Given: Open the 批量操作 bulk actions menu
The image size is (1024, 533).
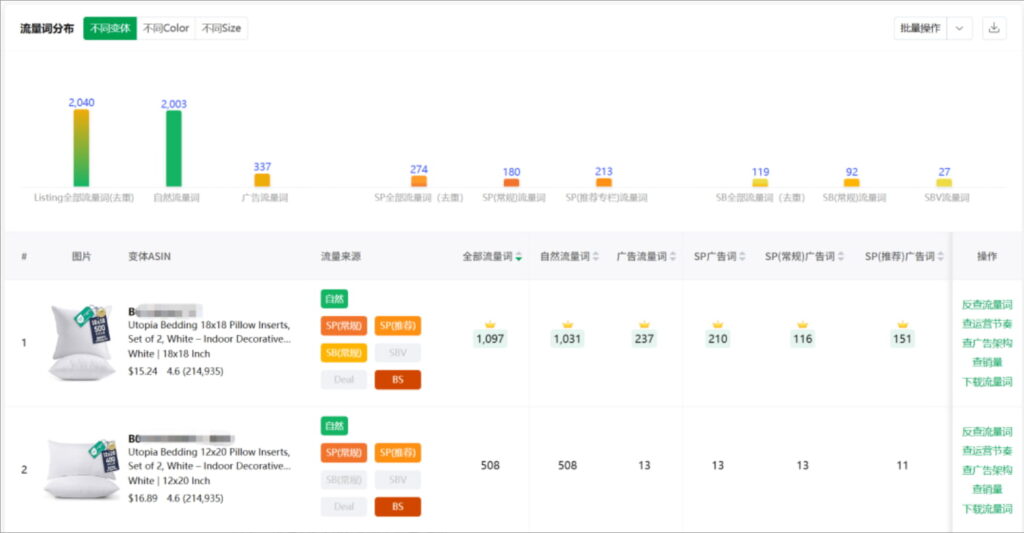Looking at the screenshot, I should coord(919,28).
